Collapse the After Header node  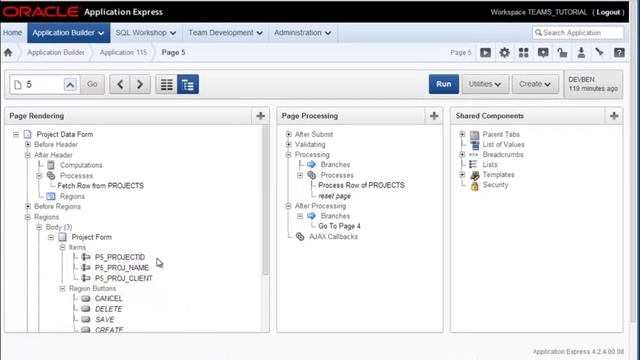[x=28, y=155]
